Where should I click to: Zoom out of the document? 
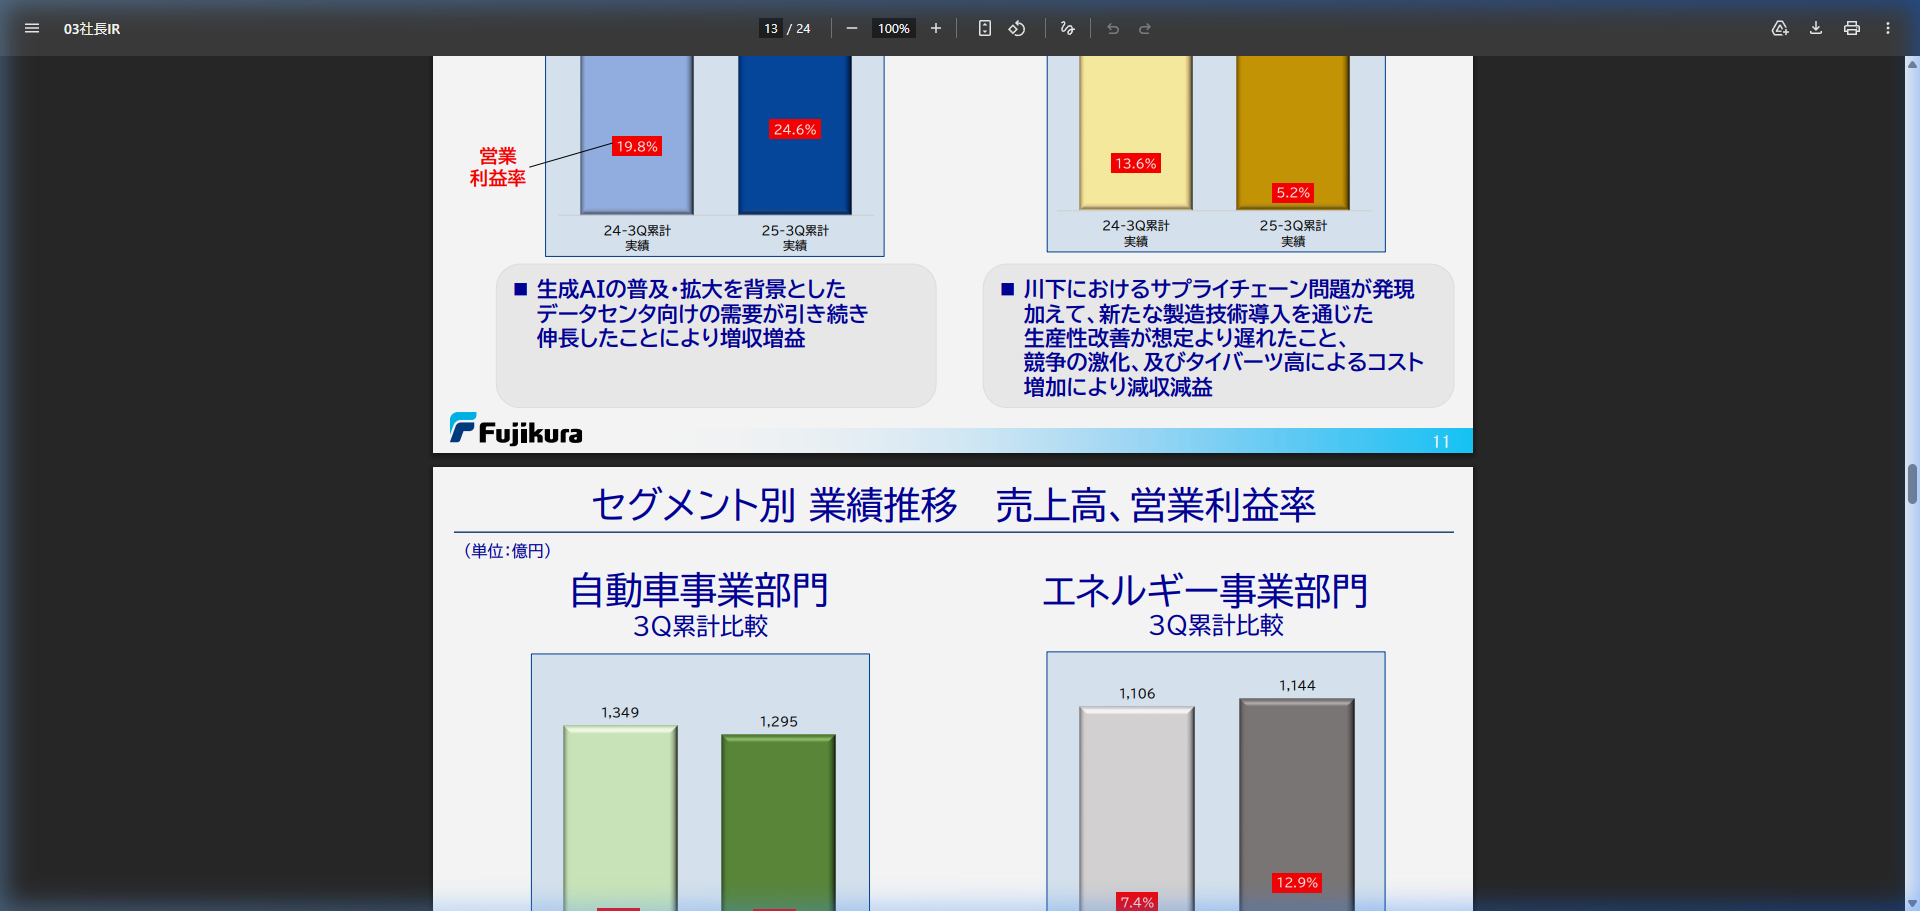coord(852,28)
